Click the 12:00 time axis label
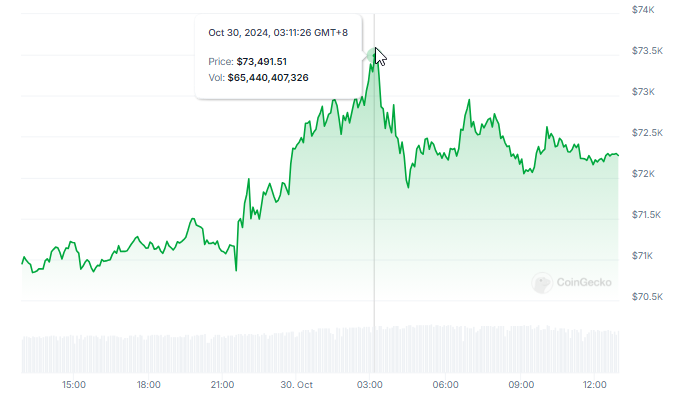The image size is (677, 403). coord(595,385)
